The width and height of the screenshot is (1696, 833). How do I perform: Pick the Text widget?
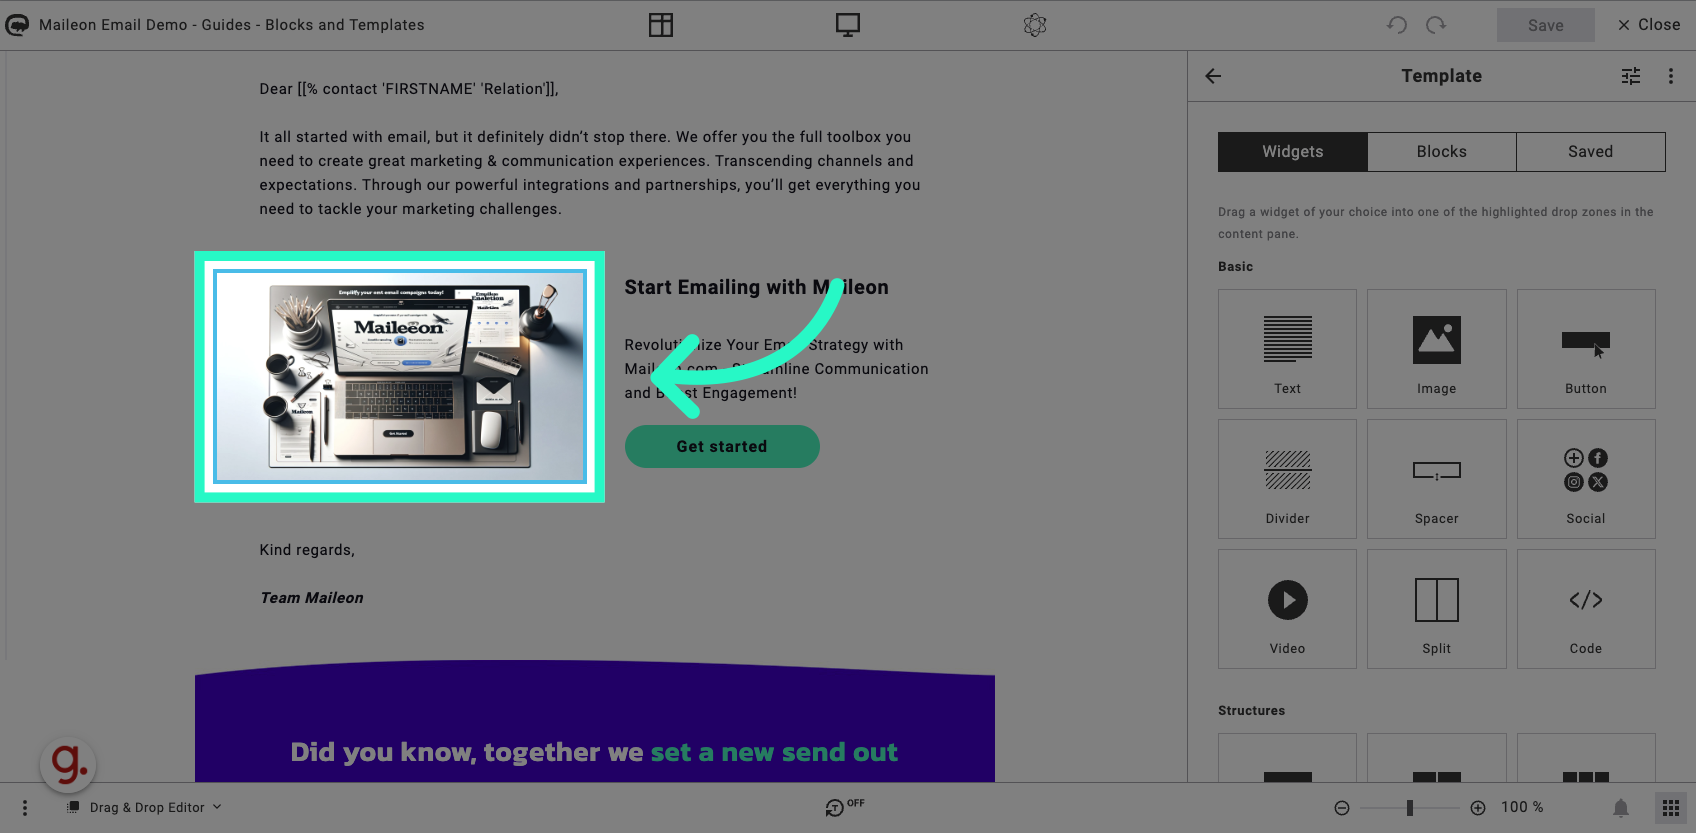click(x=1287, y=349)
